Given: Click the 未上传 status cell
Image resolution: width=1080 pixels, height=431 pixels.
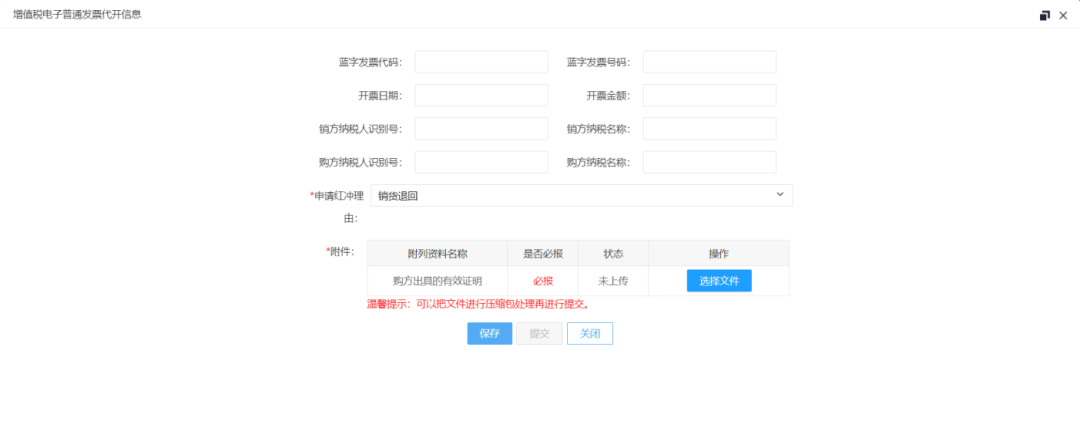Looking at the screenshot, I should (x=613, y=281).
